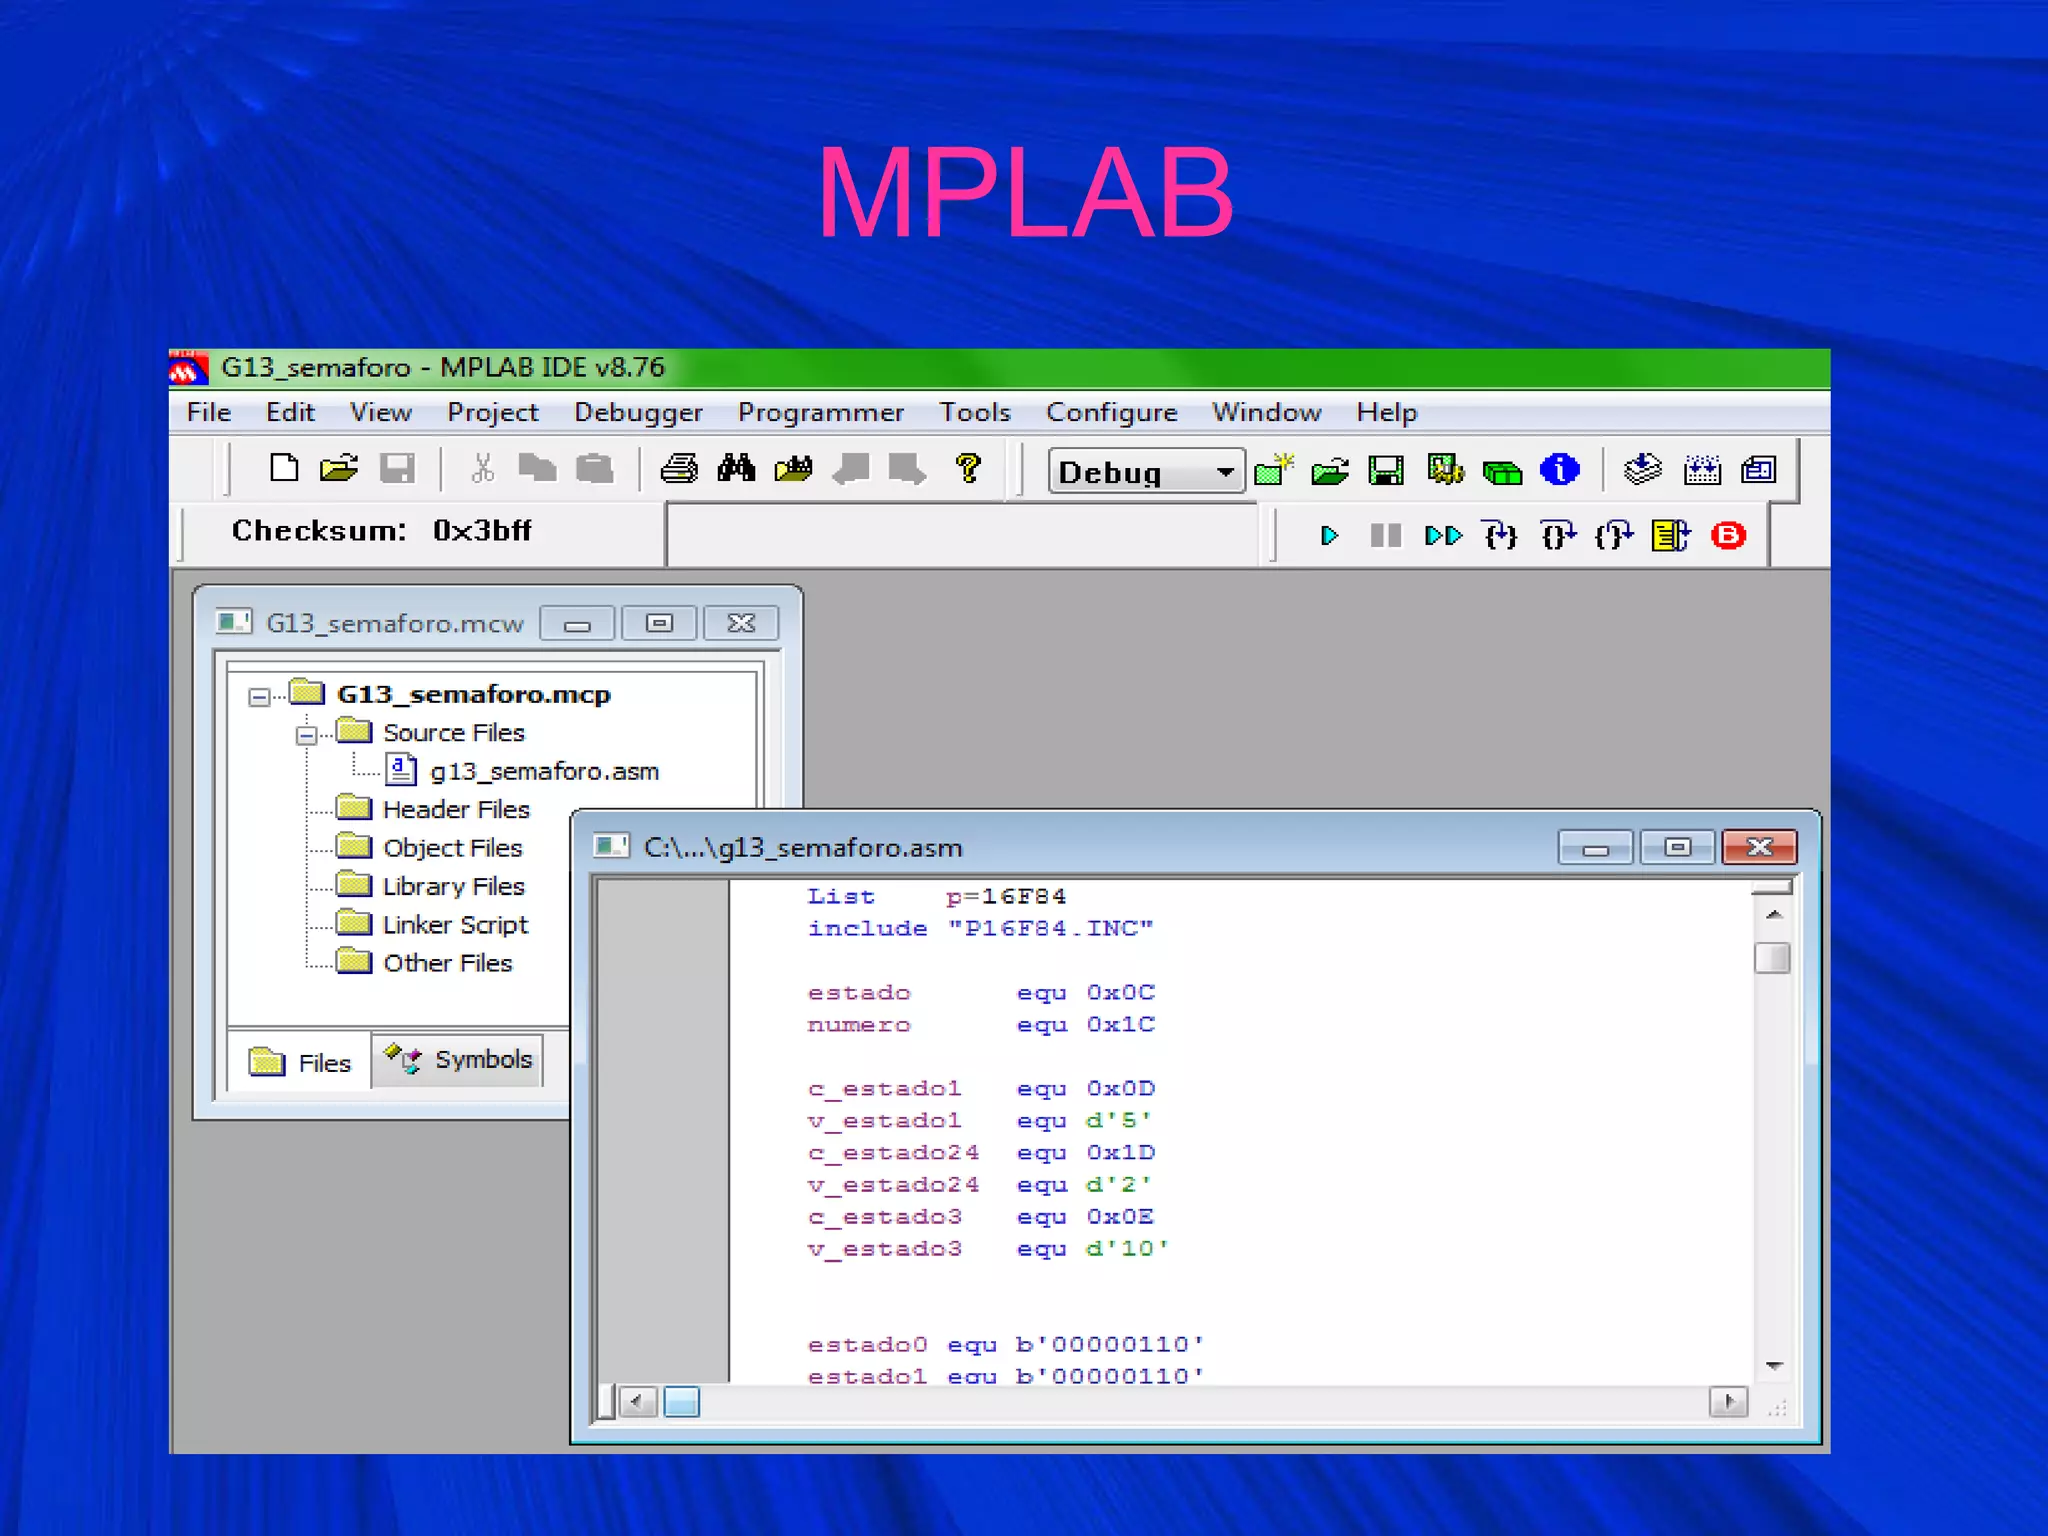Click the Halt pause icon

(x=1385, y=536)
